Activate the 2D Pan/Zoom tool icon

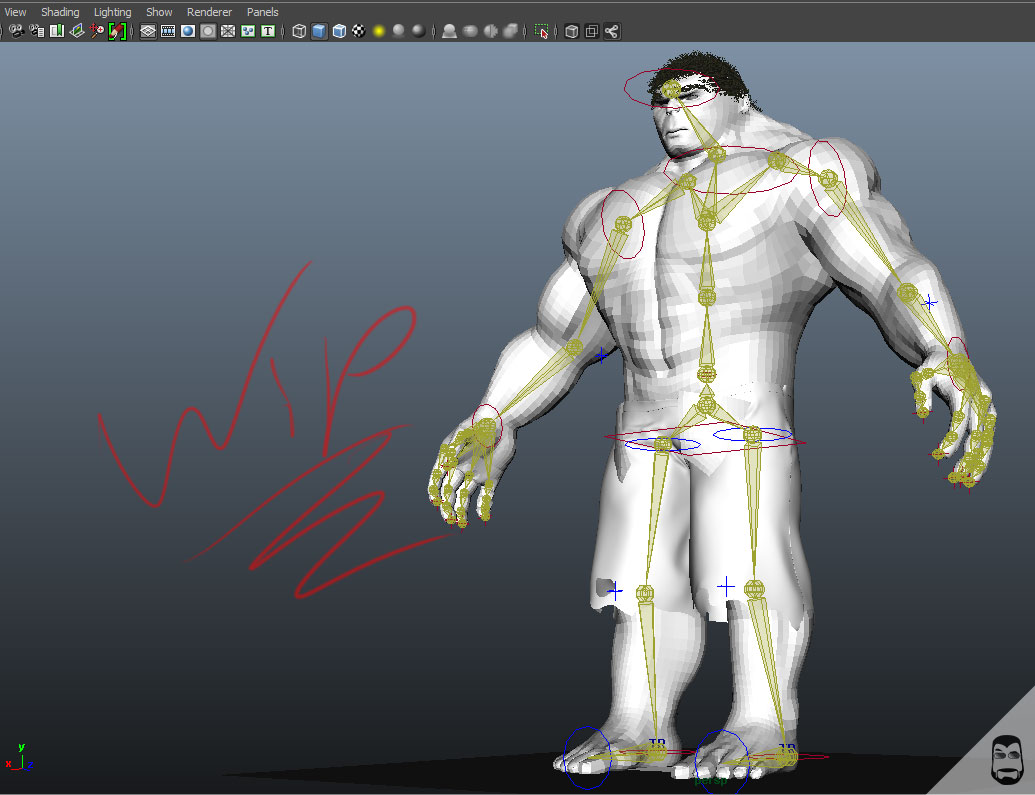pyautogui.click(x=97, y=31)
